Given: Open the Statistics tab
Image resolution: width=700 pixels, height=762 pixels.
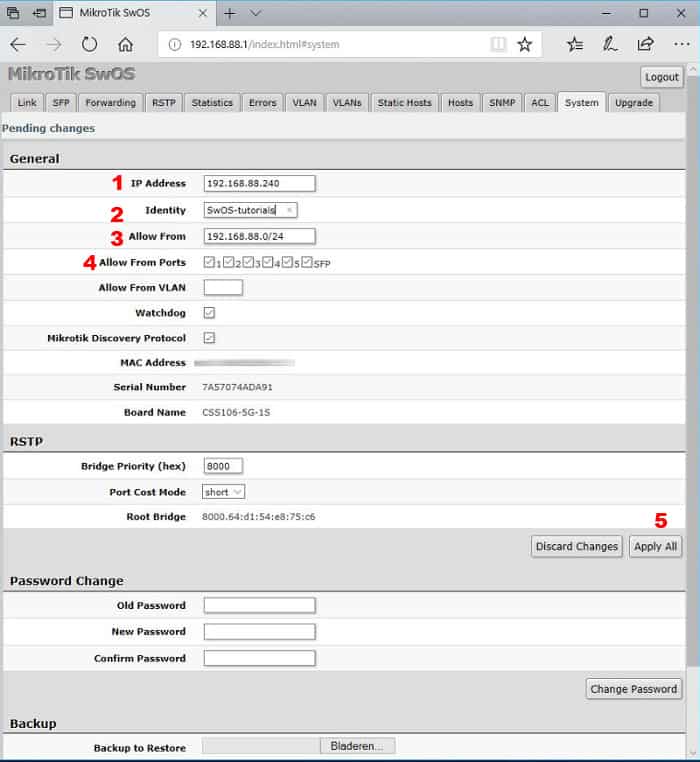Looking at the screenshot, I should tap(212, 103).
